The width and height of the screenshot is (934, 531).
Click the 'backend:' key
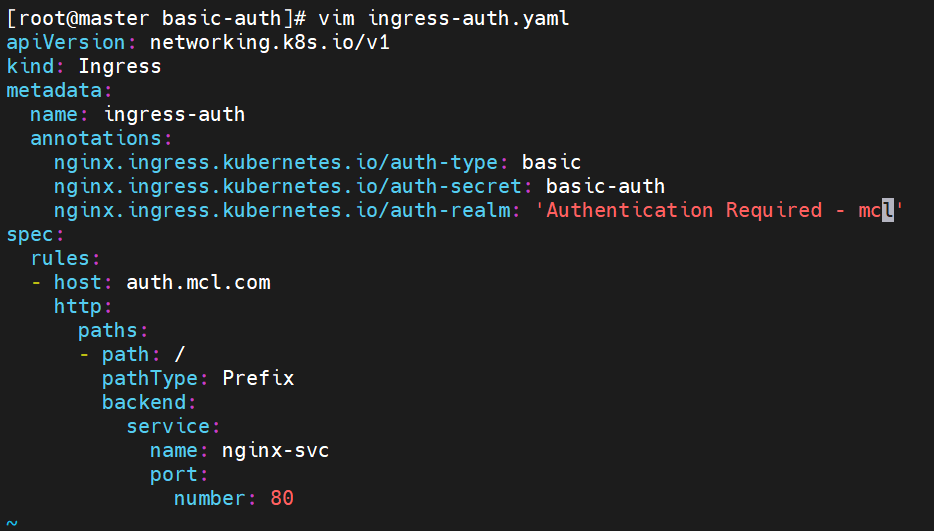[144, 402]
